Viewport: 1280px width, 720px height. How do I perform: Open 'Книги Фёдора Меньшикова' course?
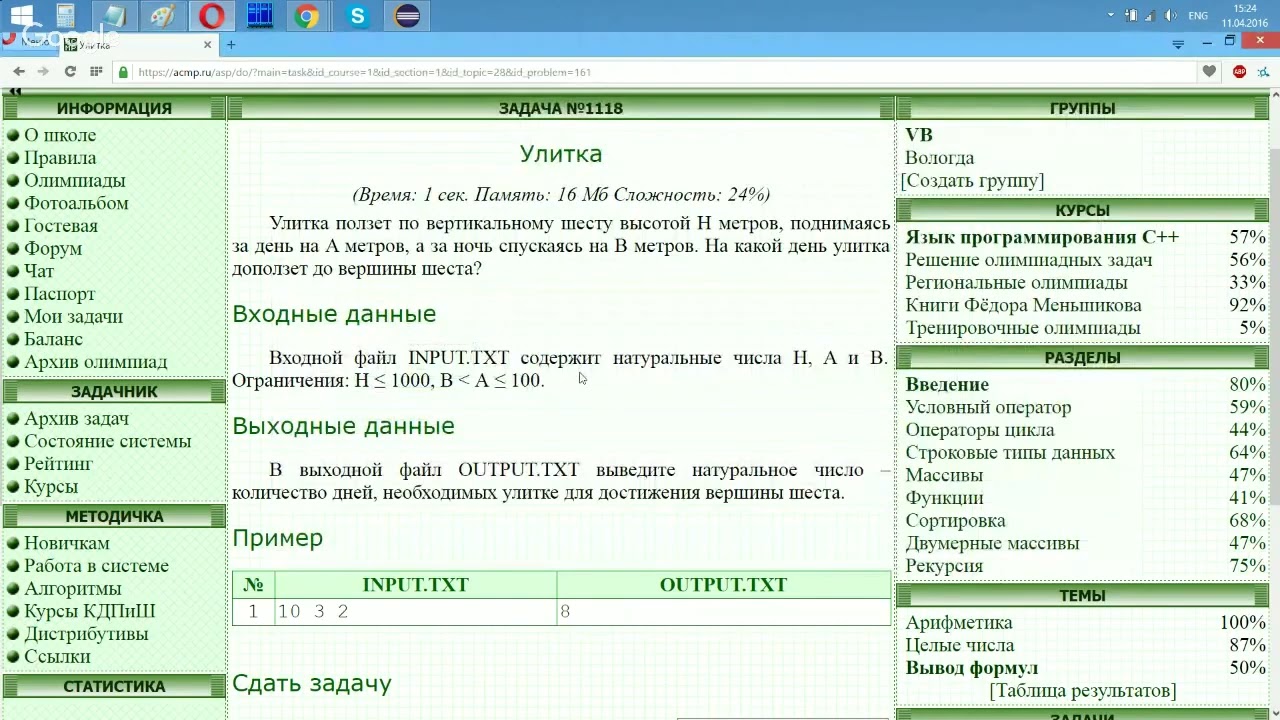click(1023, 305)
